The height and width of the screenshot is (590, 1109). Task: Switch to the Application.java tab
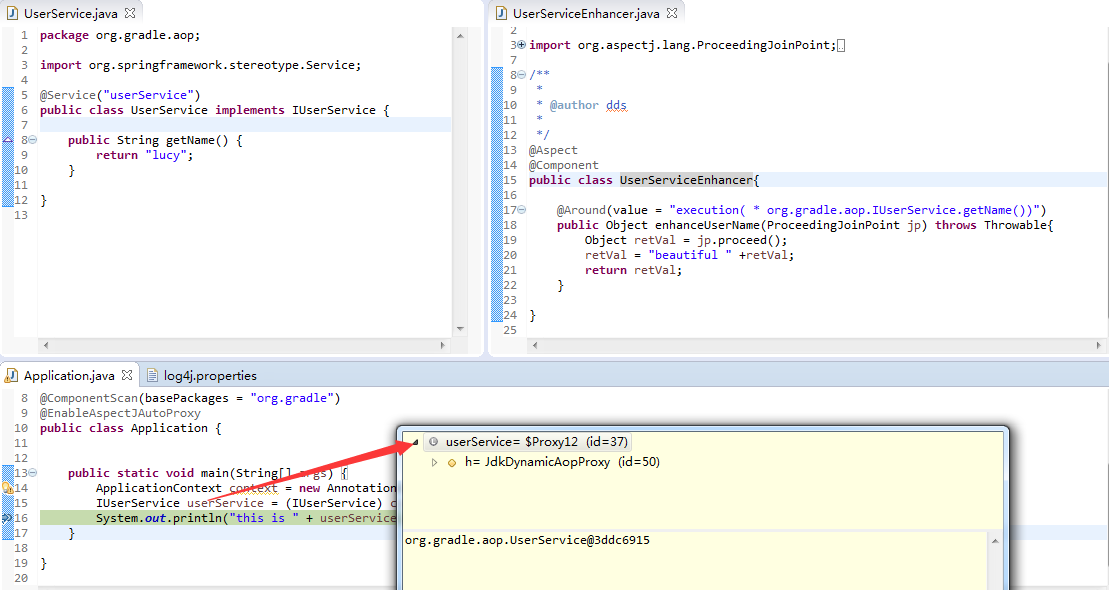coord(69,376)
